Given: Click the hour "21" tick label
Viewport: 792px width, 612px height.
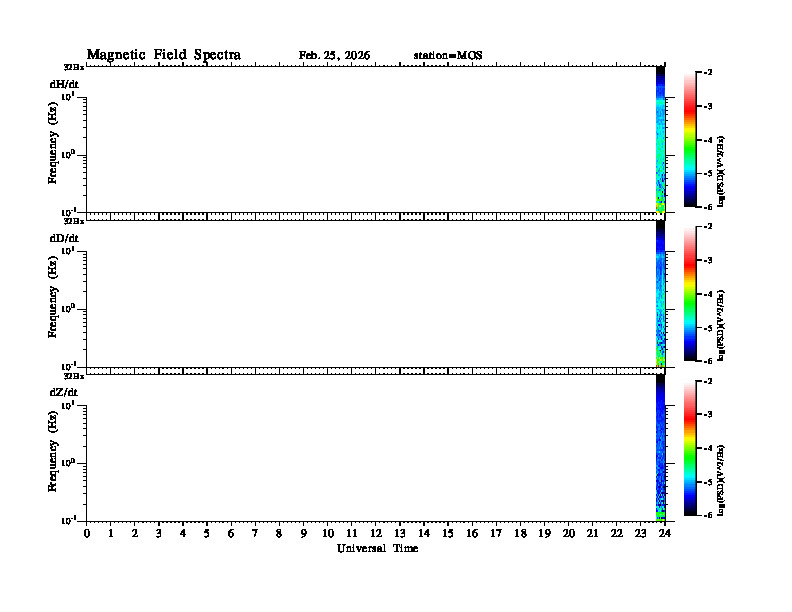Looking at the screenshot, I should click(x=592, y=534).
